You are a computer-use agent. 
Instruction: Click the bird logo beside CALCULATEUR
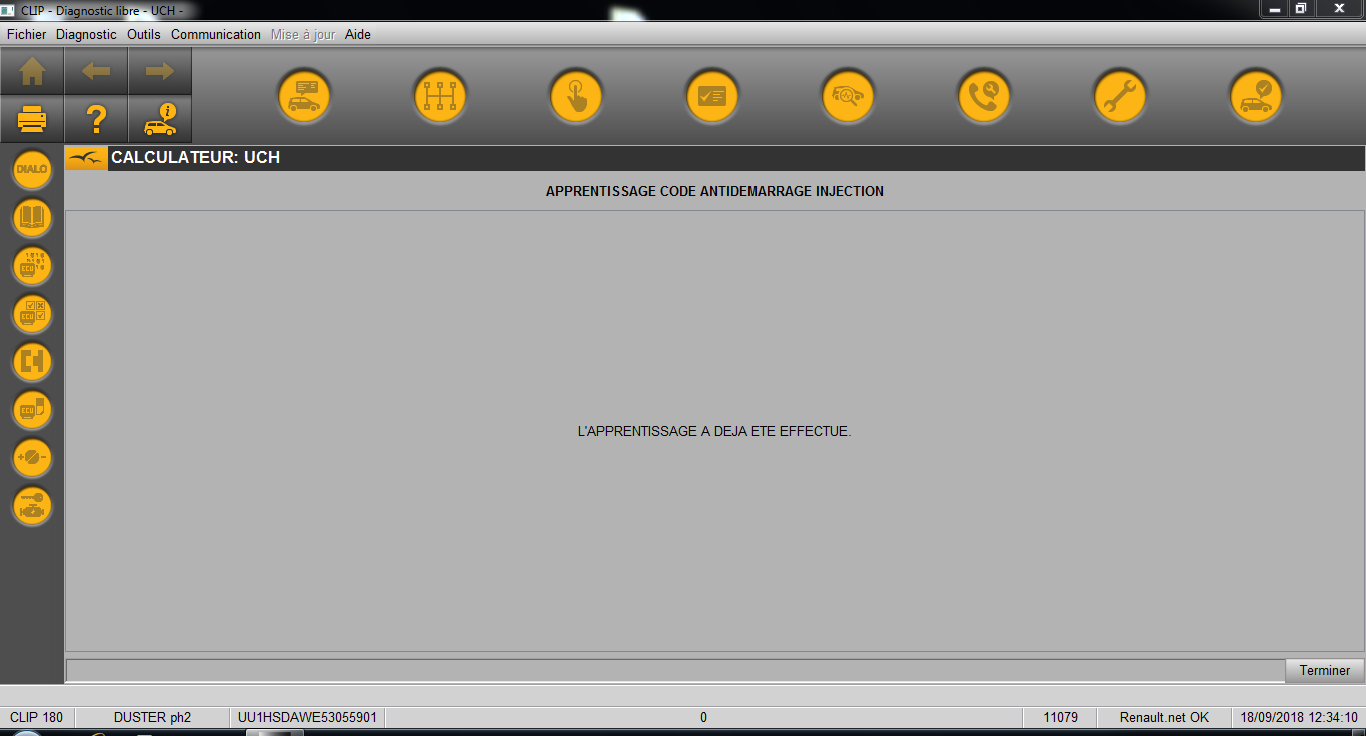pos(86,158)
